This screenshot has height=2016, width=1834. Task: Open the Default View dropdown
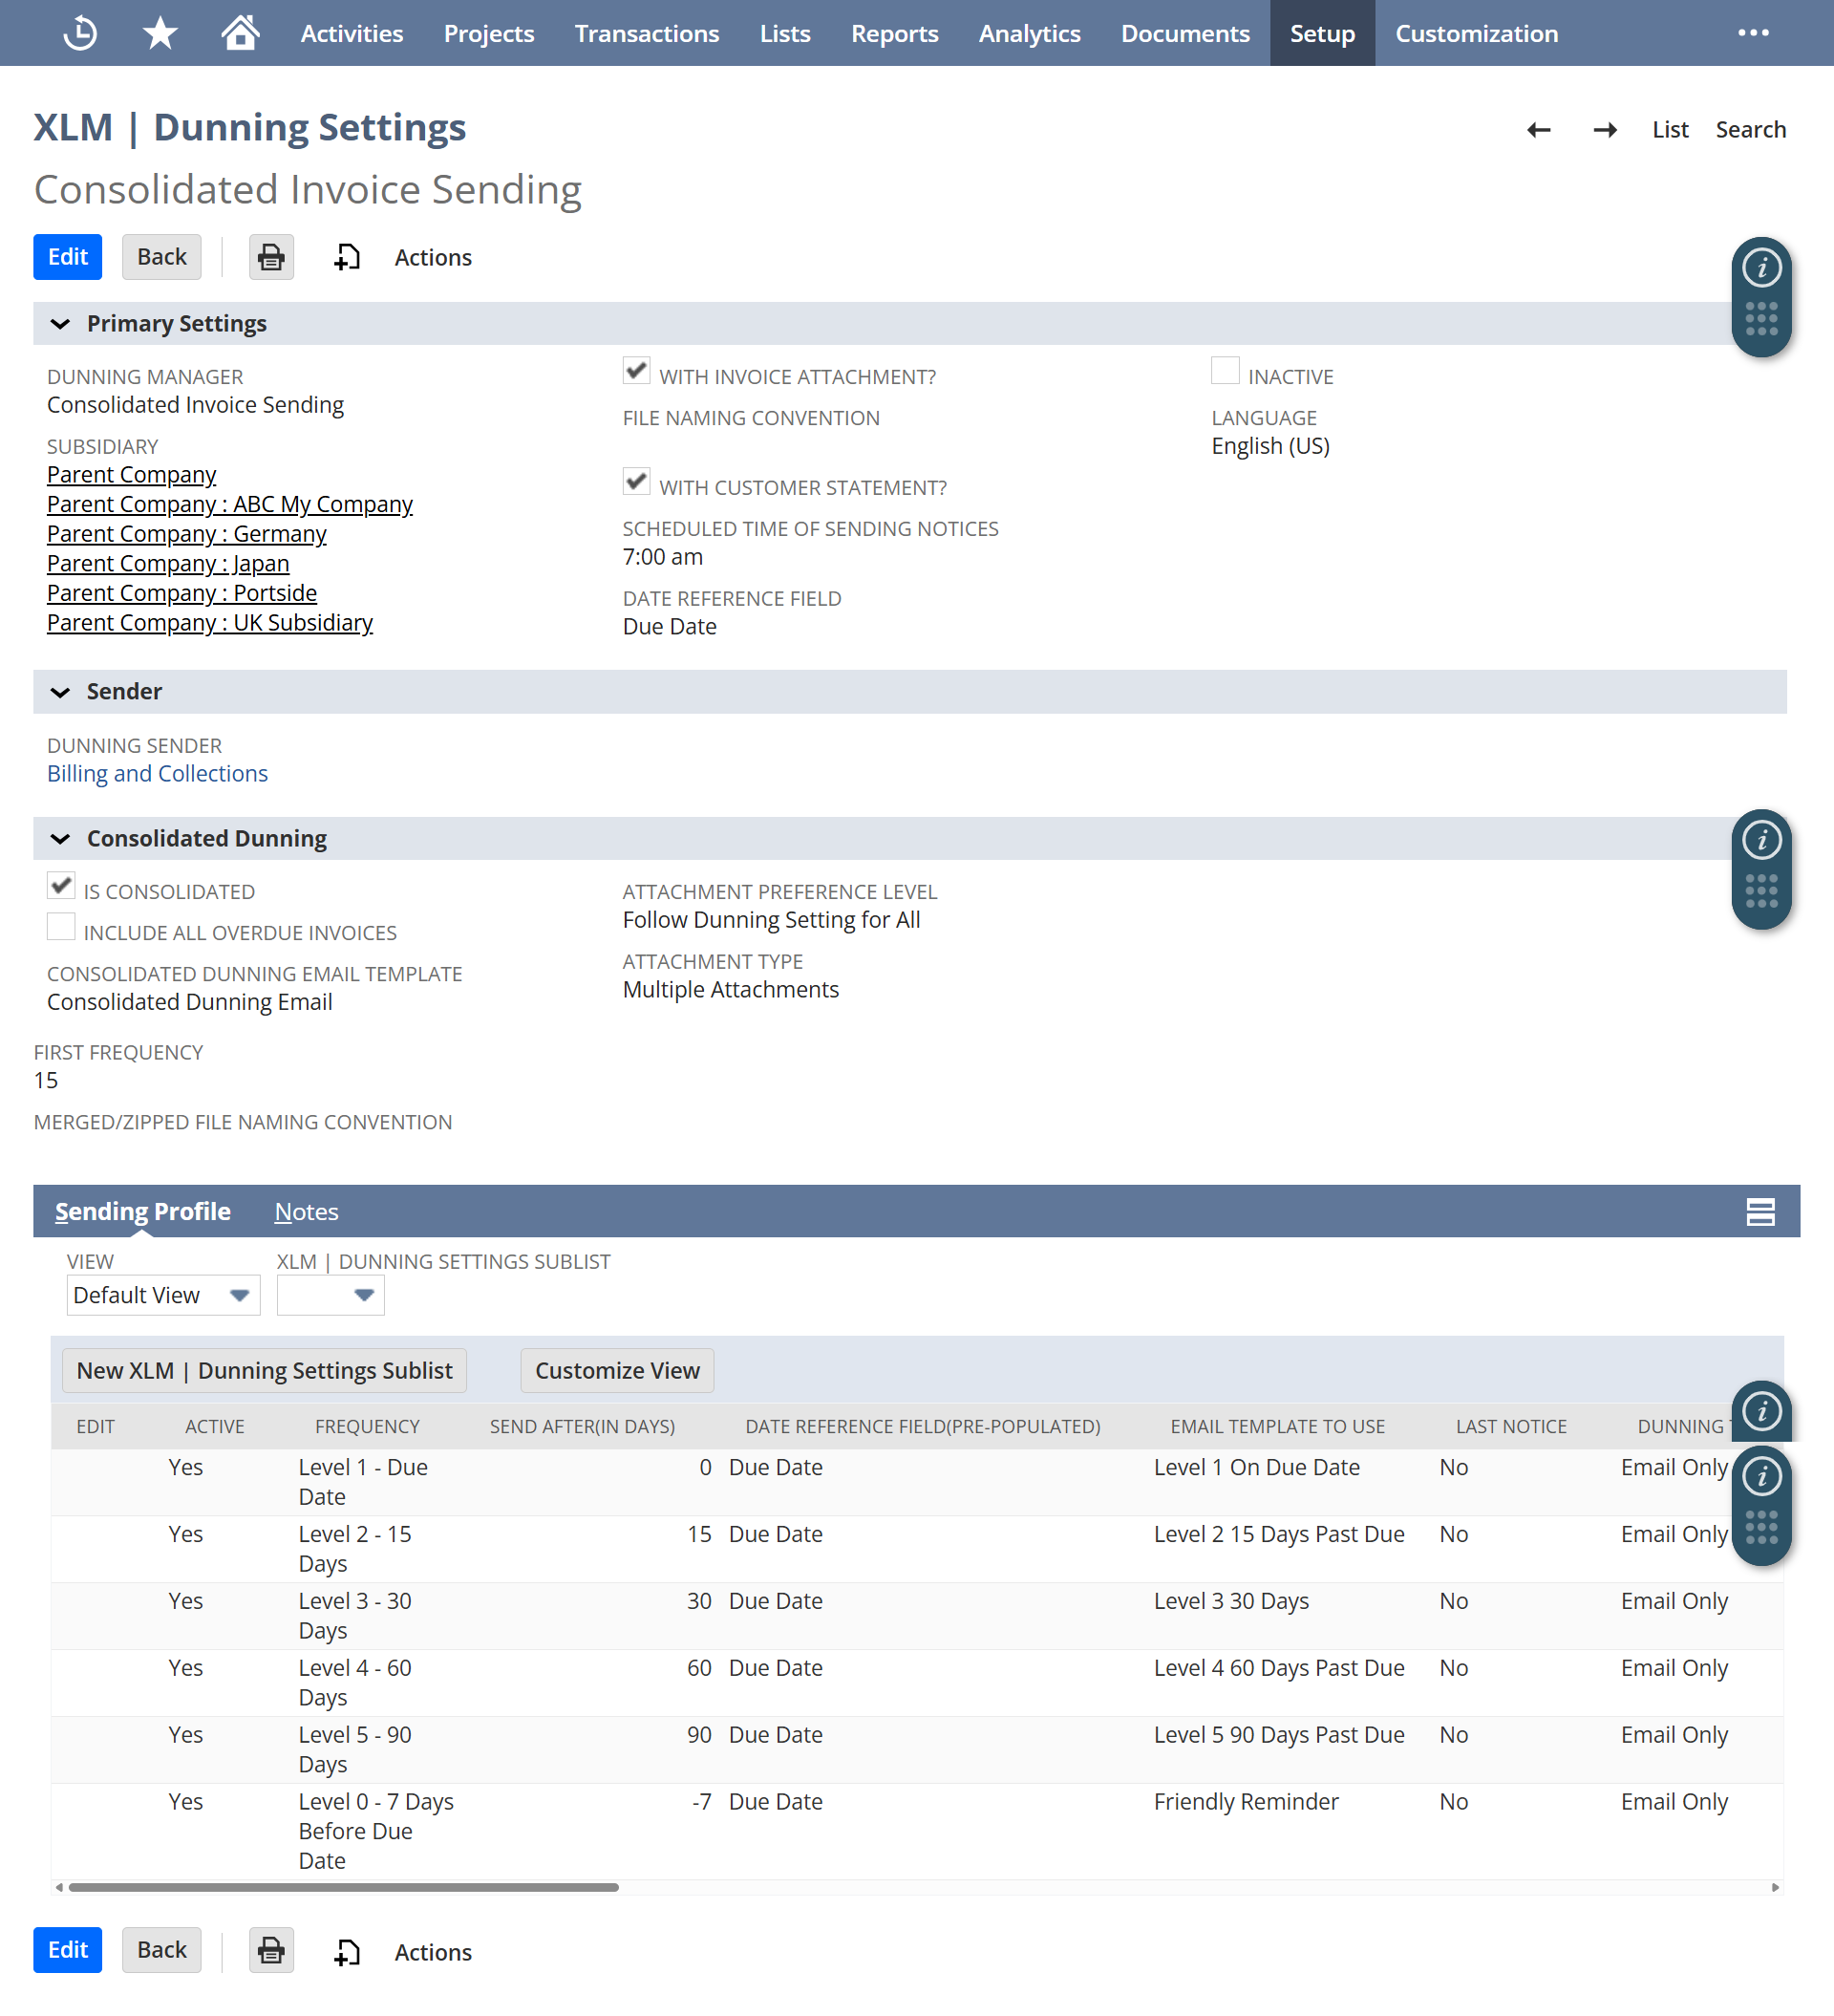coord(163,1295)
